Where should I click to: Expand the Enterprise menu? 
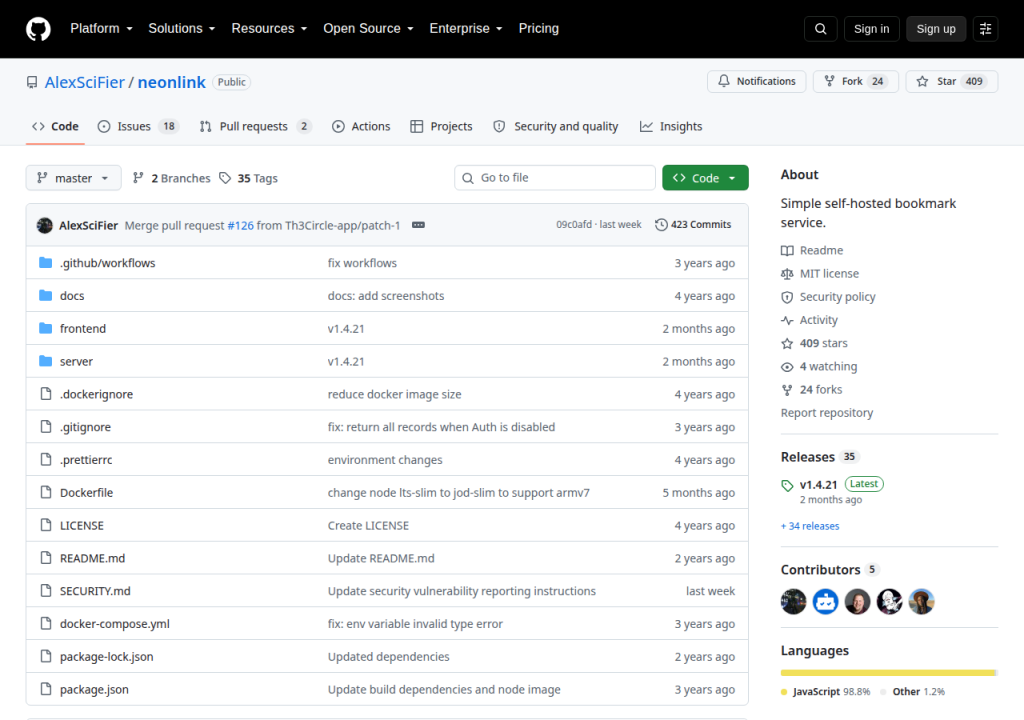466,29
